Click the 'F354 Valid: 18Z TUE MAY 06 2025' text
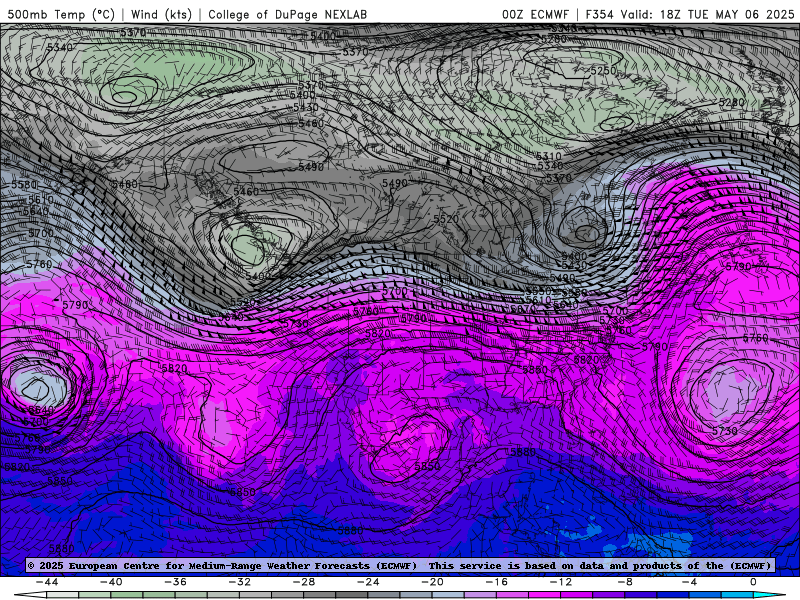Screen dimensions: 800x600 (690, 14)
